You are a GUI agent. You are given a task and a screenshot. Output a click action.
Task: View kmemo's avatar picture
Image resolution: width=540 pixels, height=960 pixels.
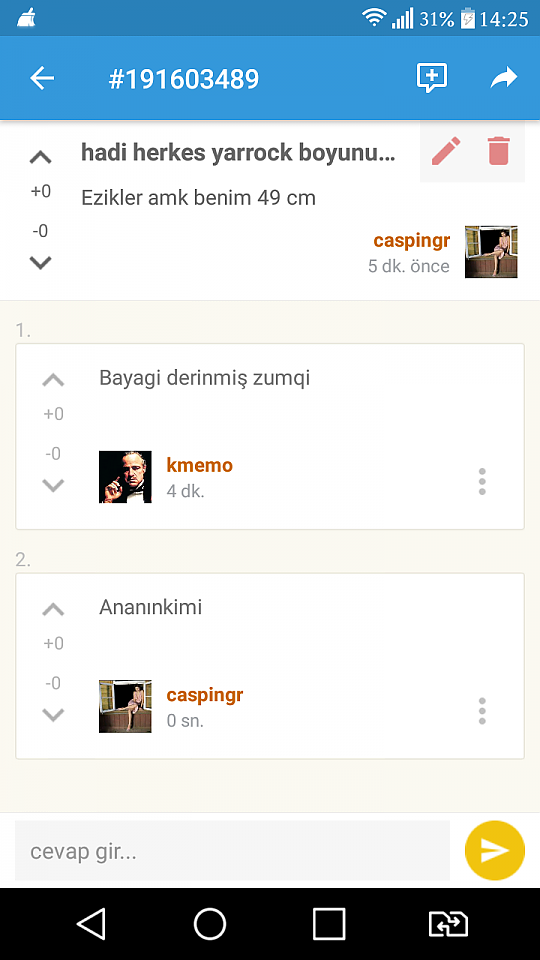pyautogui.click(x=125, y=477)
